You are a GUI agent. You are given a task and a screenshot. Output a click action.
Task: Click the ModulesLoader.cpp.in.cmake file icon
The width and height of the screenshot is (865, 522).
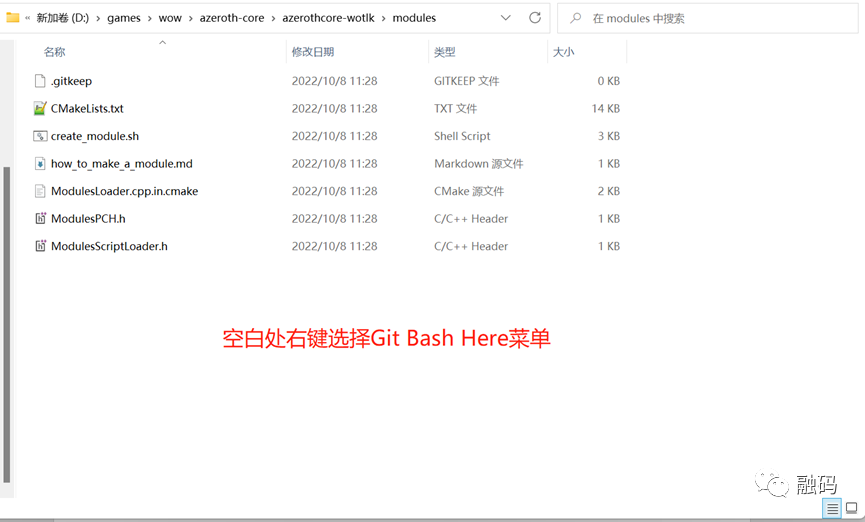coord(40,191)
